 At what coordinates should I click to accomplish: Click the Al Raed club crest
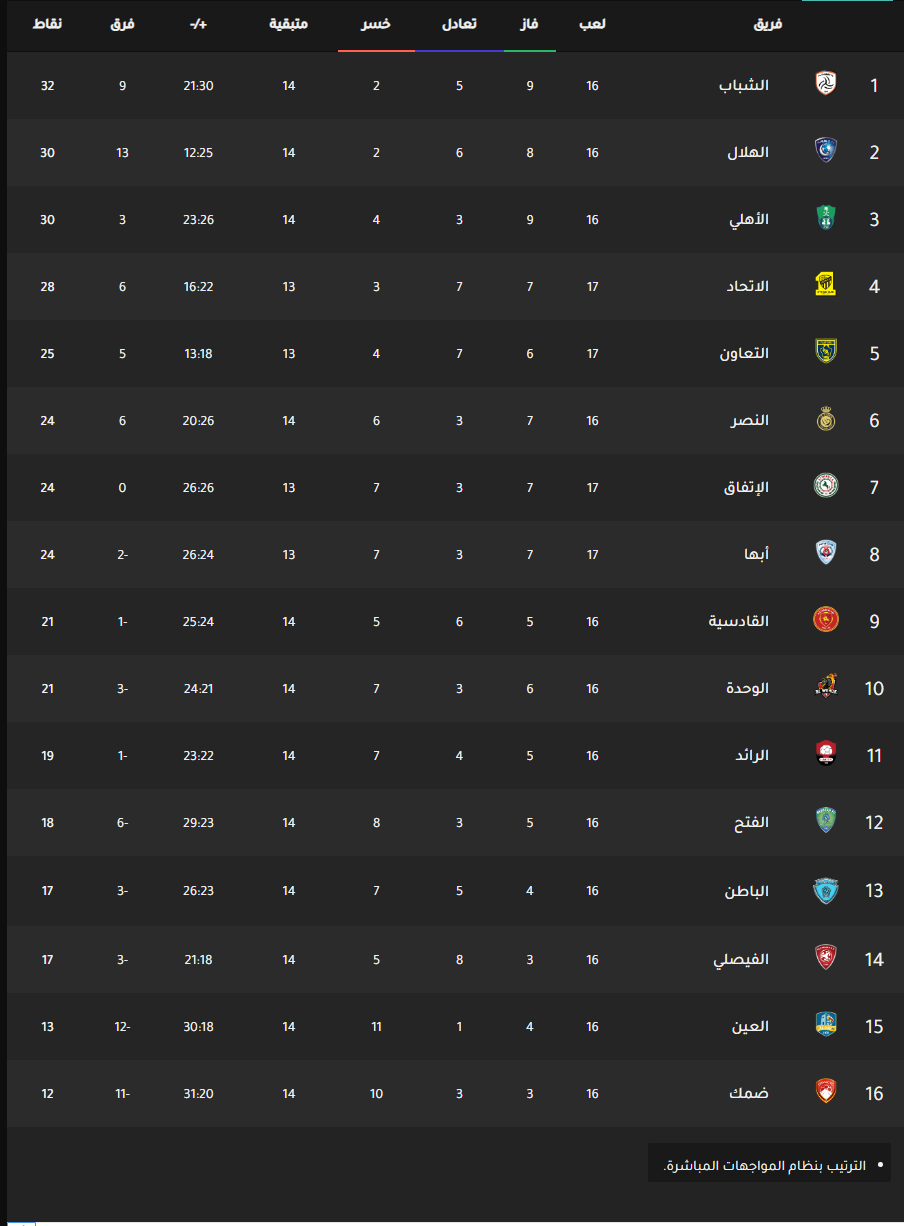click(825, 755)
